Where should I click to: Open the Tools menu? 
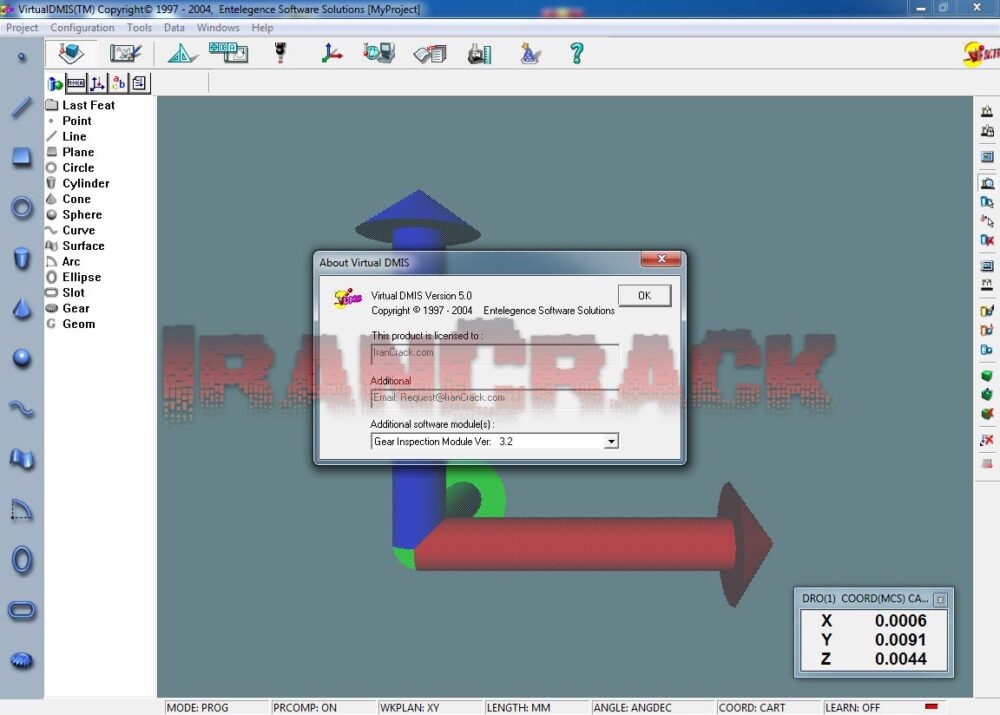139,28
